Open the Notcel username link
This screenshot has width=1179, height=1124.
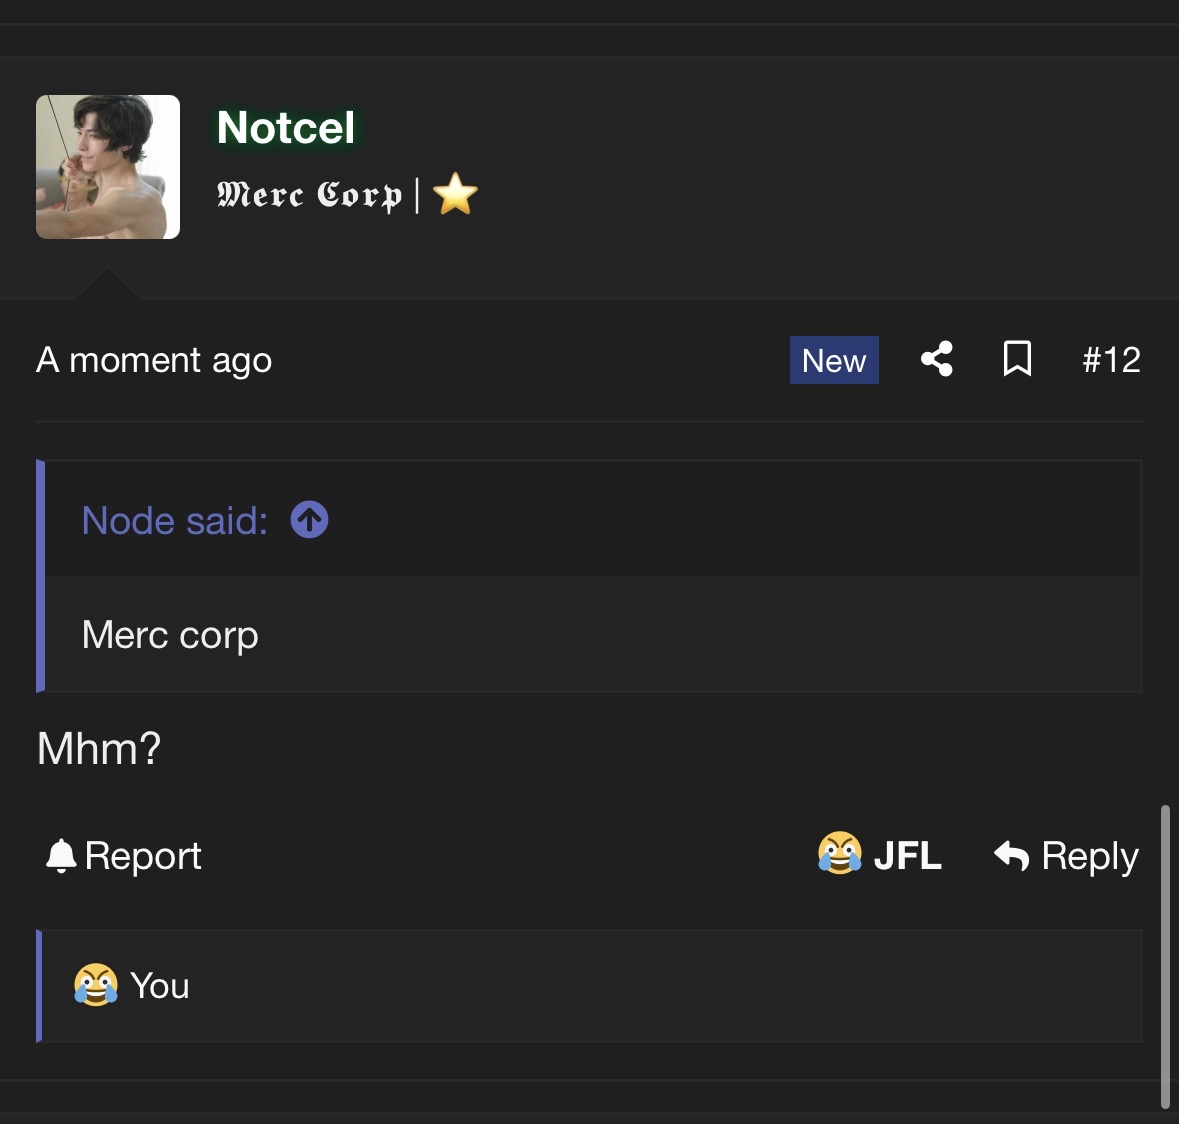click(286, 128)
